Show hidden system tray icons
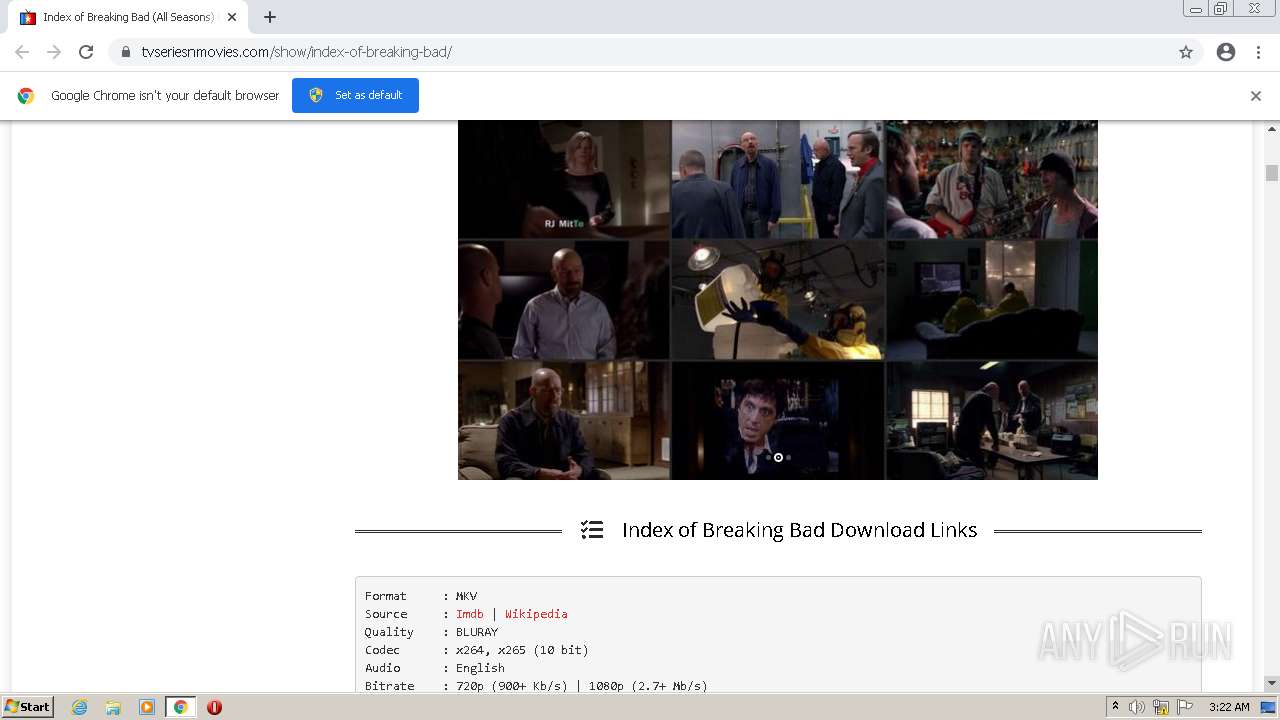1280x720 pixels. point(1116,707)
